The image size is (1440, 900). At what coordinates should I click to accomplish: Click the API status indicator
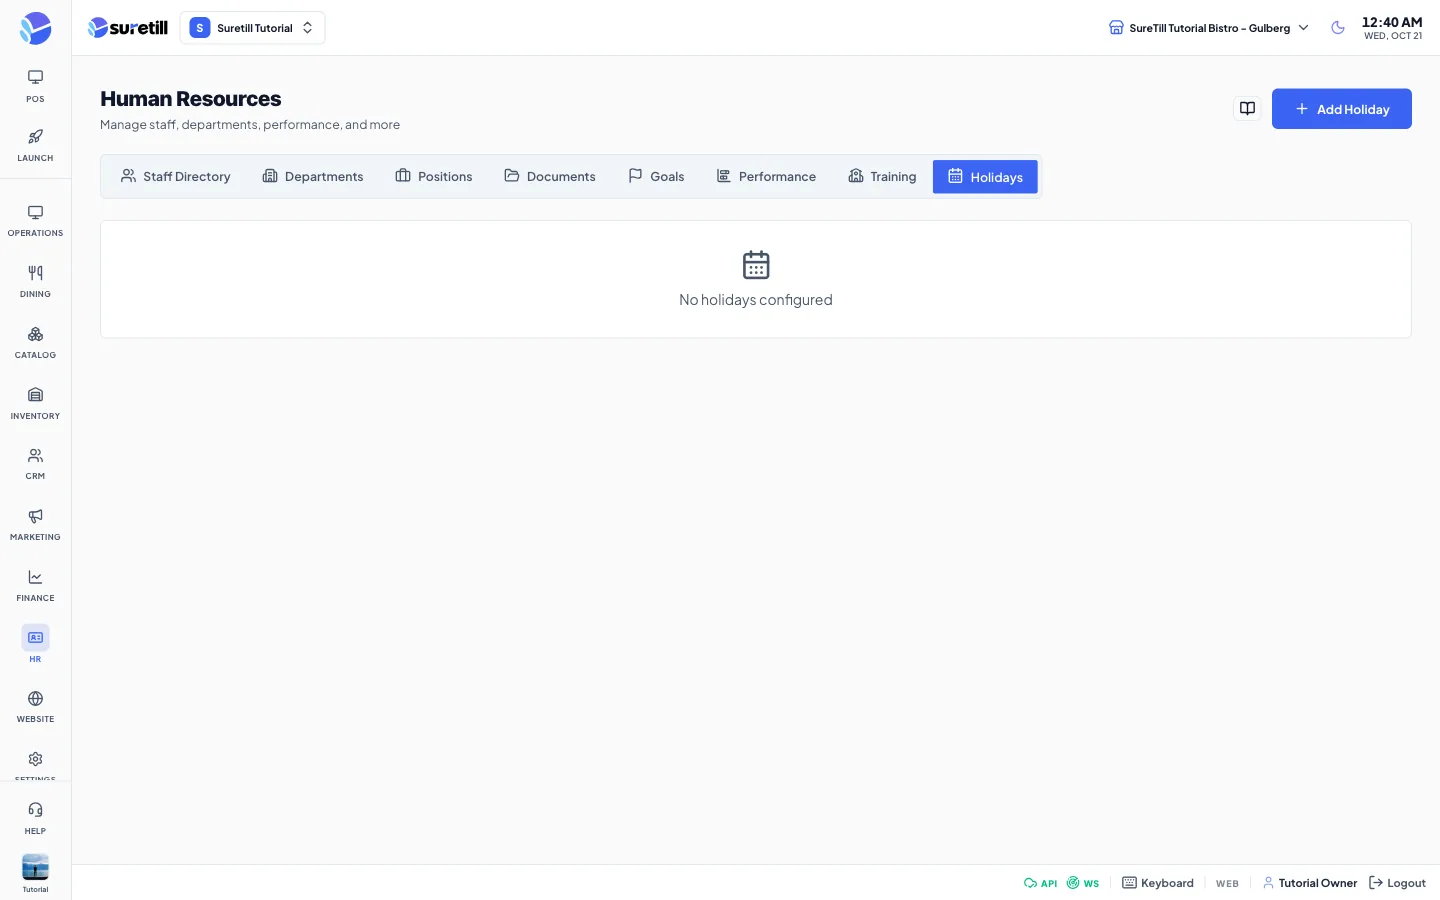[x=1041, y=883]
